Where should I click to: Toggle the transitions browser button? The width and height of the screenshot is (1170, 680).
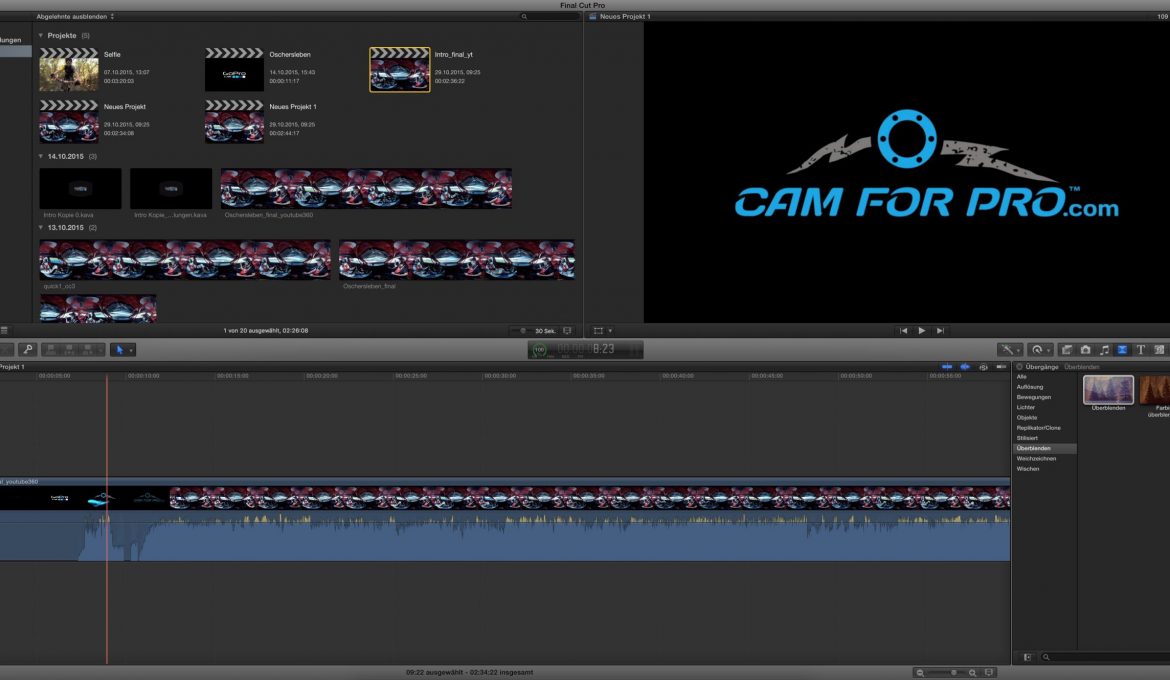(1121, 349)
